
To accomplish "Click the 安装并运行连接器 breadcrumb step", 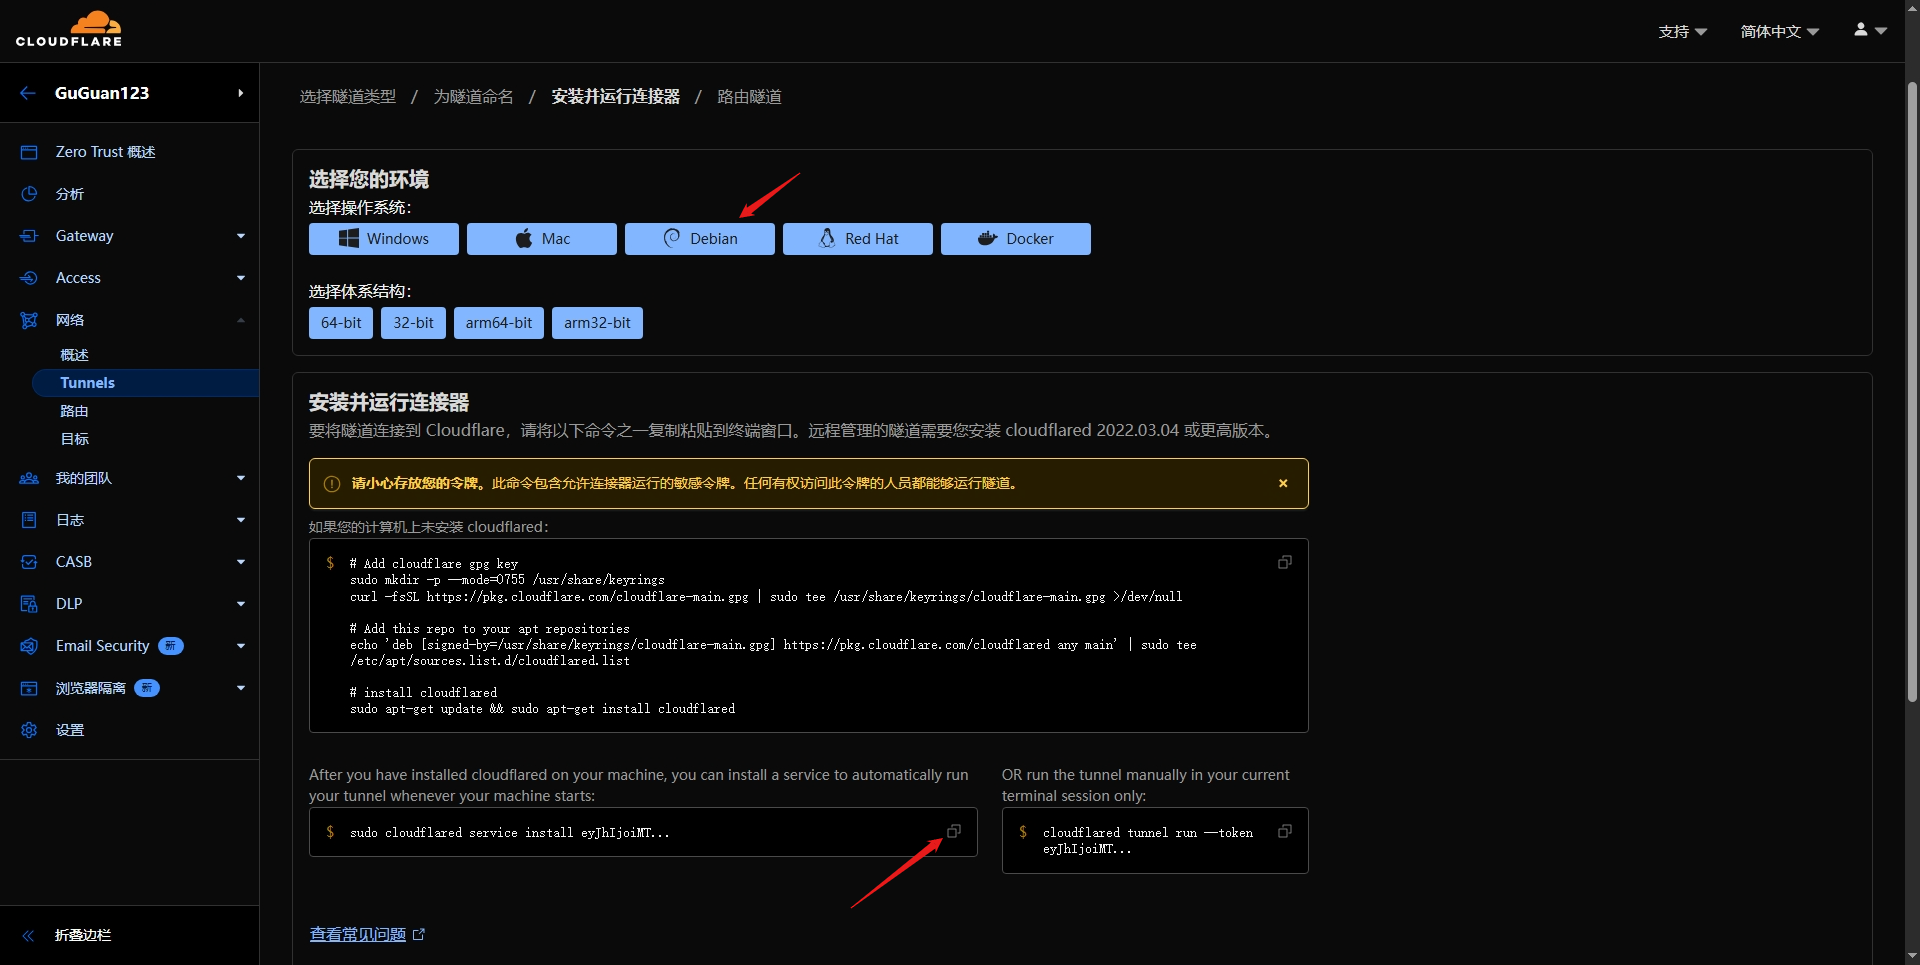I will (616, 97).
